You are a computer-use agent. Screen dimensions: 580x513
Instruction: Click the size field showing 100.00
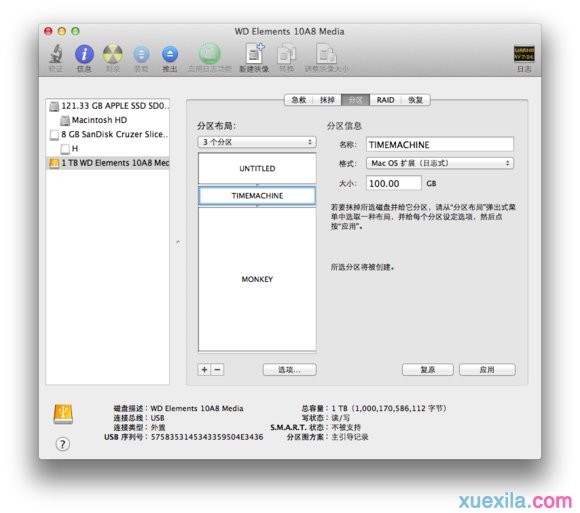tap(394, 183)
